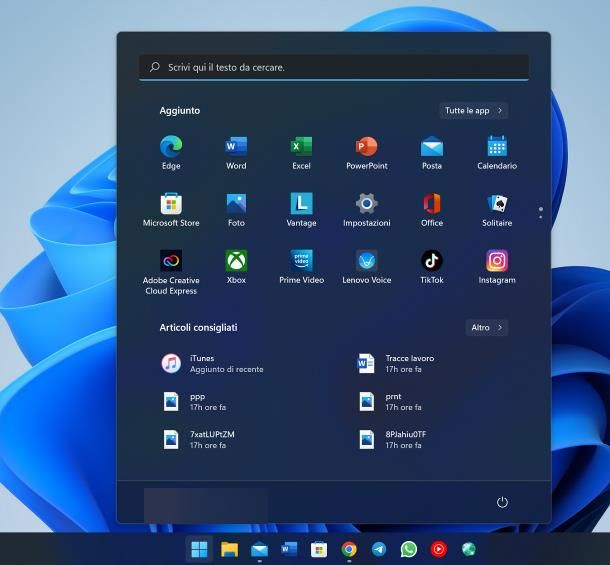Open the Prime Video app
Screen dimensions: 610x565
pos(301,267)
